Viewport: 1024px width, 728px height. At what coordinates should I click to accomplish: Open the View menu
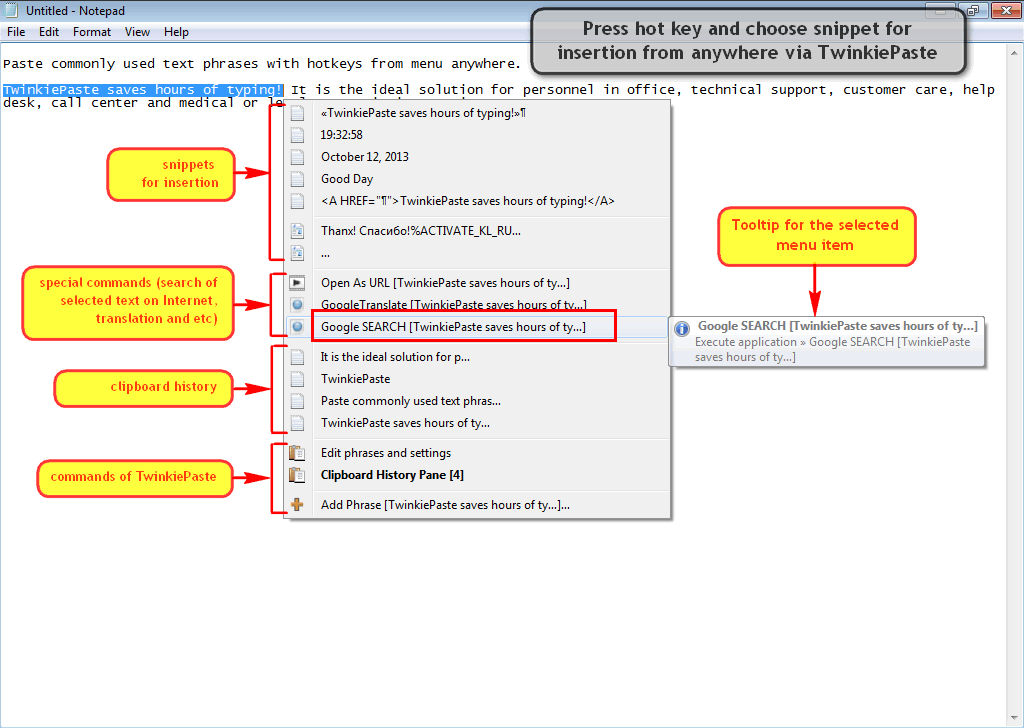point(137,32)
